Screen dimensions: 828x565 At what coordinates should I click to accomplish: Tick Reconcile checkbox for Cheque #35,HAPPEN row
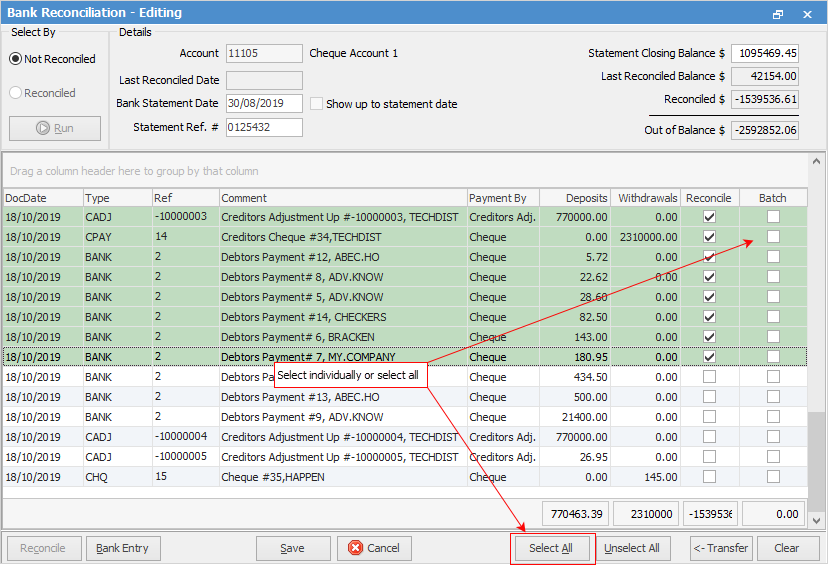tap(709, 477)
